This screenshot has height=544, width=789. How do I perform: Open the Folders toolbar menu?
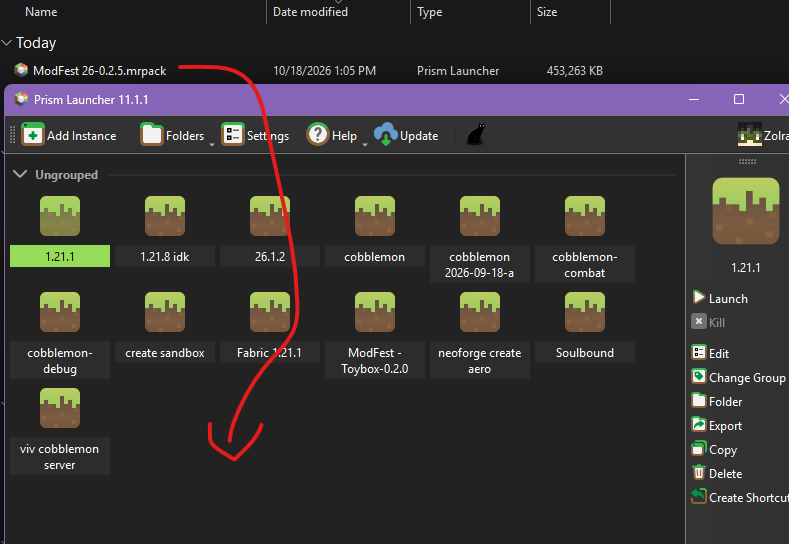pyautogui.click(x=172, y=135)
